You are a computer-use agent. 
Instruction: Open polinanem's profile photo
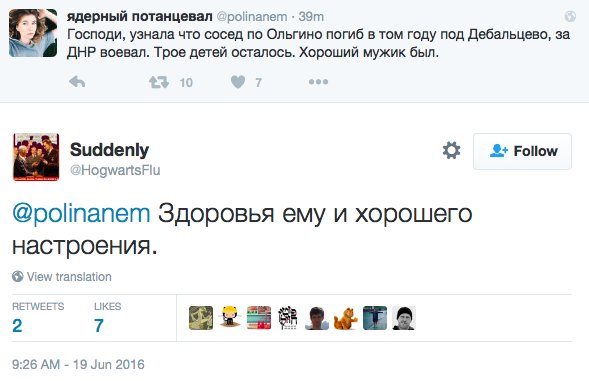(x=33, y=33)
